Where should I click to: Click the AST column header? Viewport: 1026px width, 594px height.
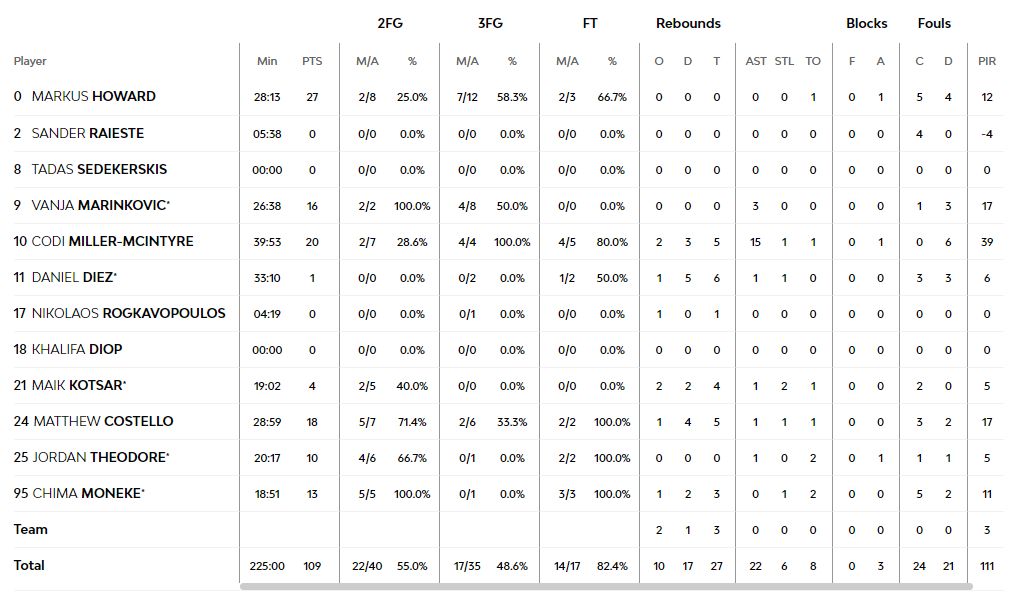click(x=756, y=61)
